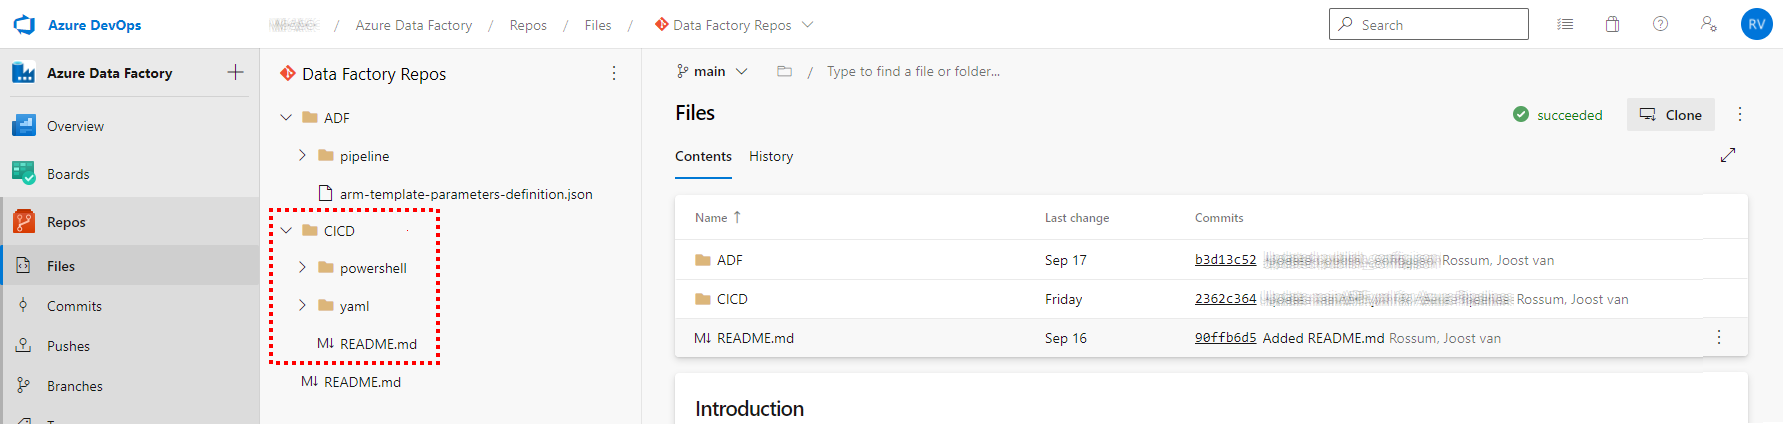1783x424 pixels.
Task: Enter full screen with the expand arrows icon
Action: pos(1728,155)
